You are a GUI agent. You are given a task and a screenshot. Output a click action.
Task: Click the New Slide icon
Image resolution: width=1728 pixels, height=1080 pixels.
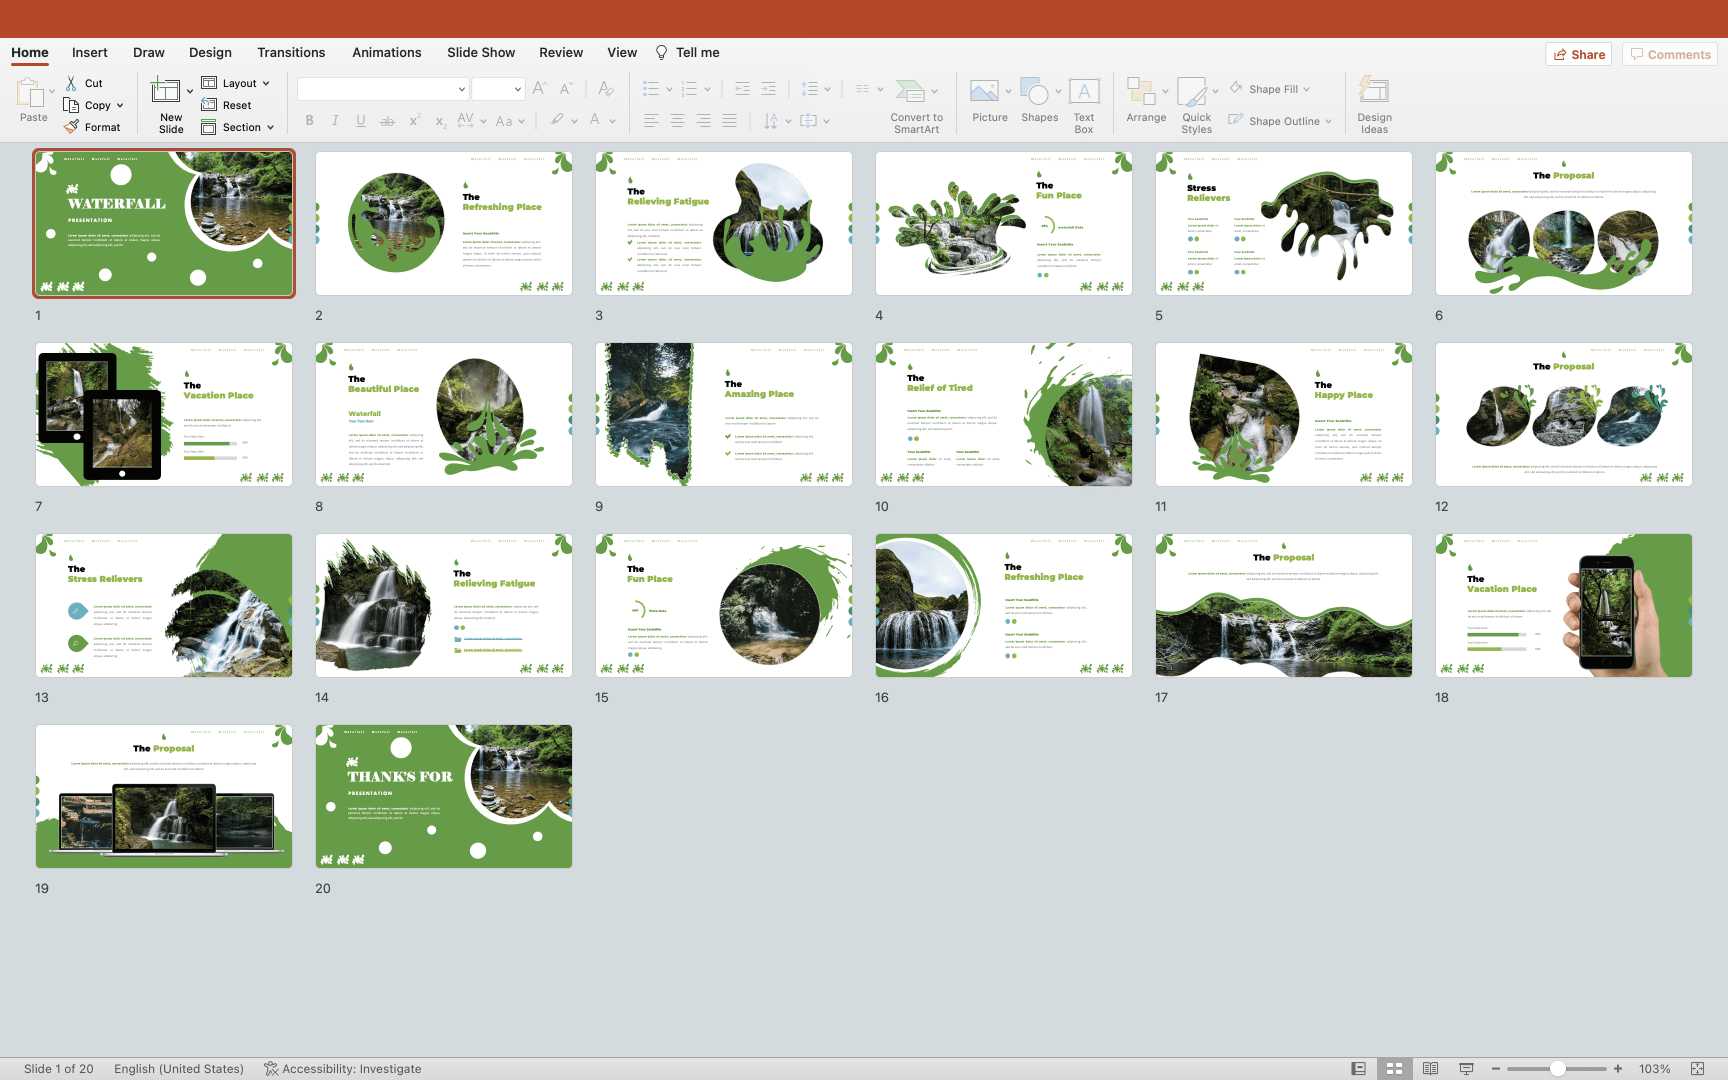point(165,92)
